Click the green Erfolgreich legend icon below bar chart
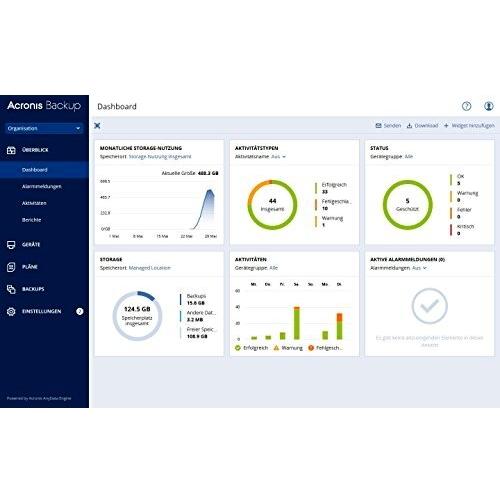This screenshot has width=500, height=500. [238, 348]
